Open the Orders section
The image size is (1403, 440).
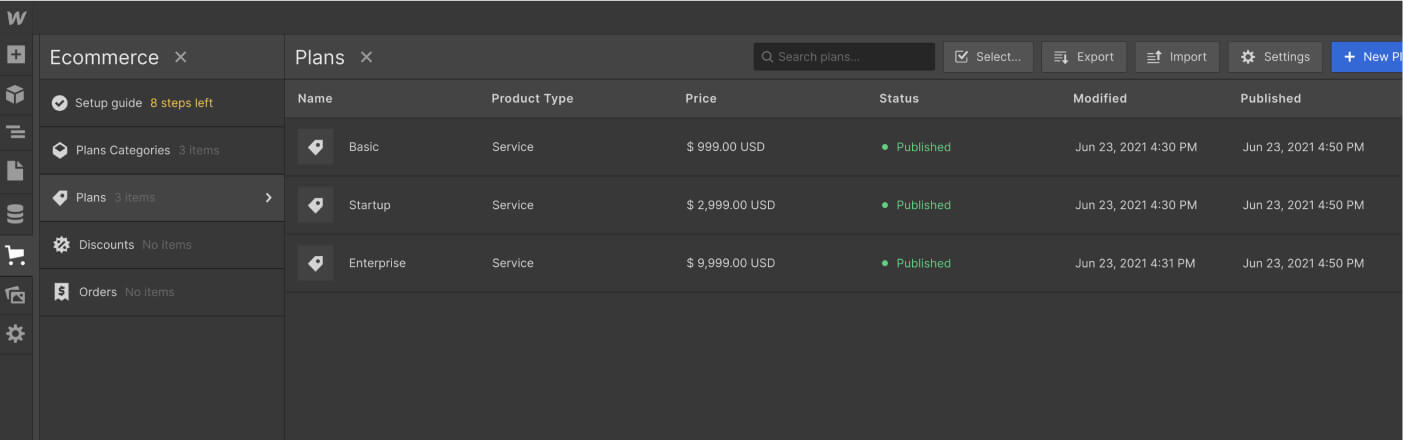click(98, 292)
